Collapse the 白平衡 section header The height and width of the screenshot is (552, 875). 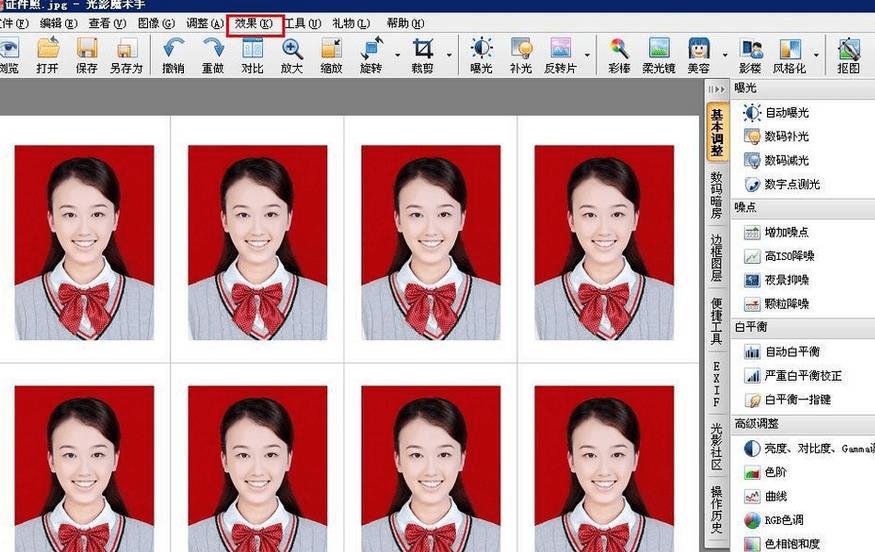(x=803, y=327)
